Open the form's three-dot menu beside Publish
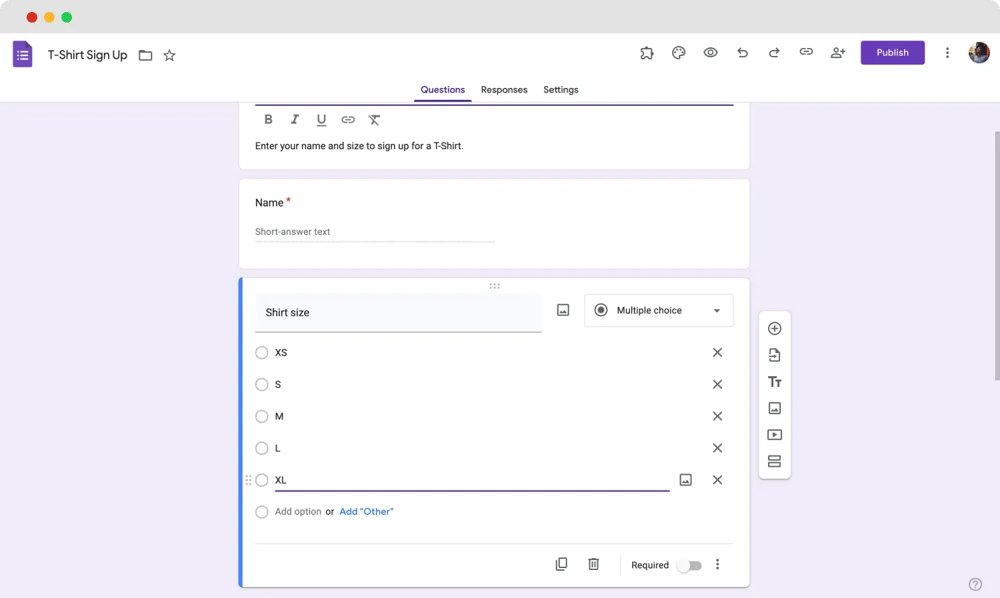The image size is (1000, 598). pyautogui.click(x=947, y=53)
